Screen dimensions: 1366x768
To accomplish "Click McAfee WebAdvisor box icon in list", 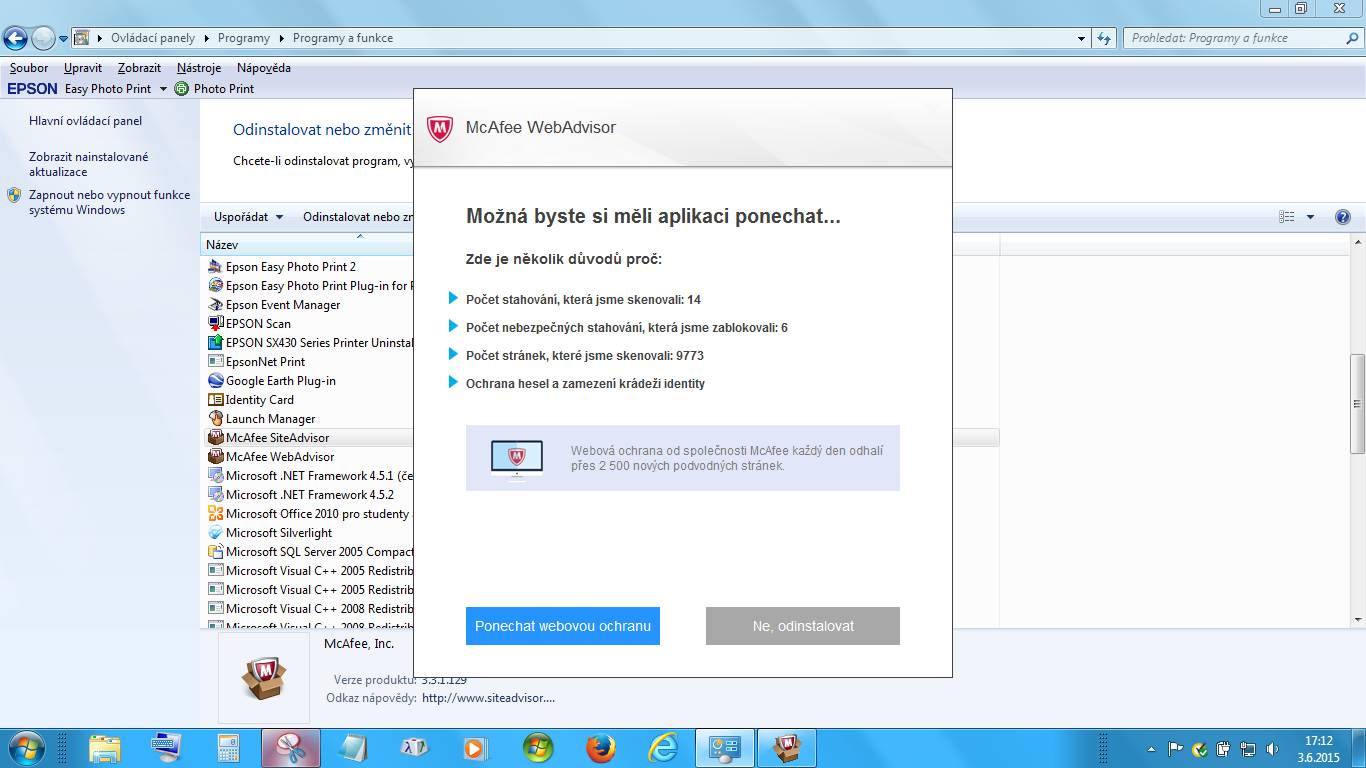I will pos(215,457).
